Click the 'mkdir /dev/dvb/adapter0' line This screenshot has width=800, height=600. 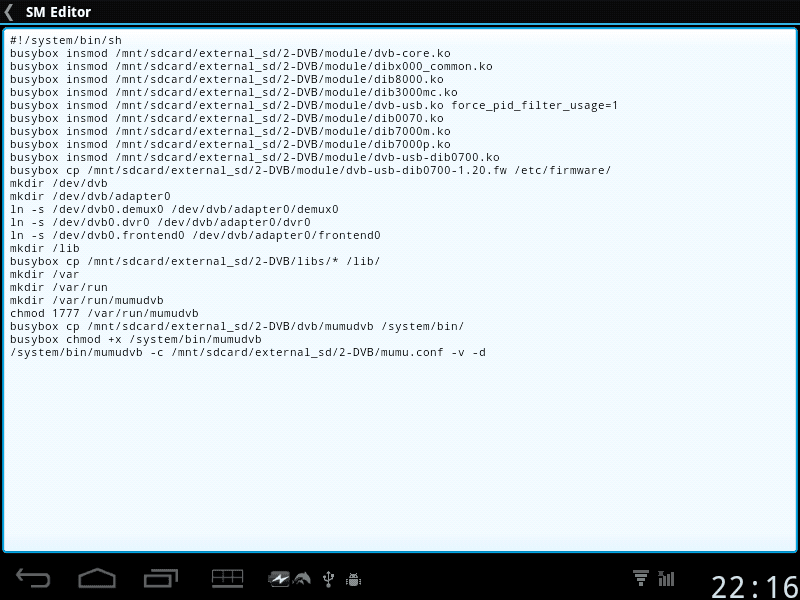pyautogui.click(x=90, y=196)
